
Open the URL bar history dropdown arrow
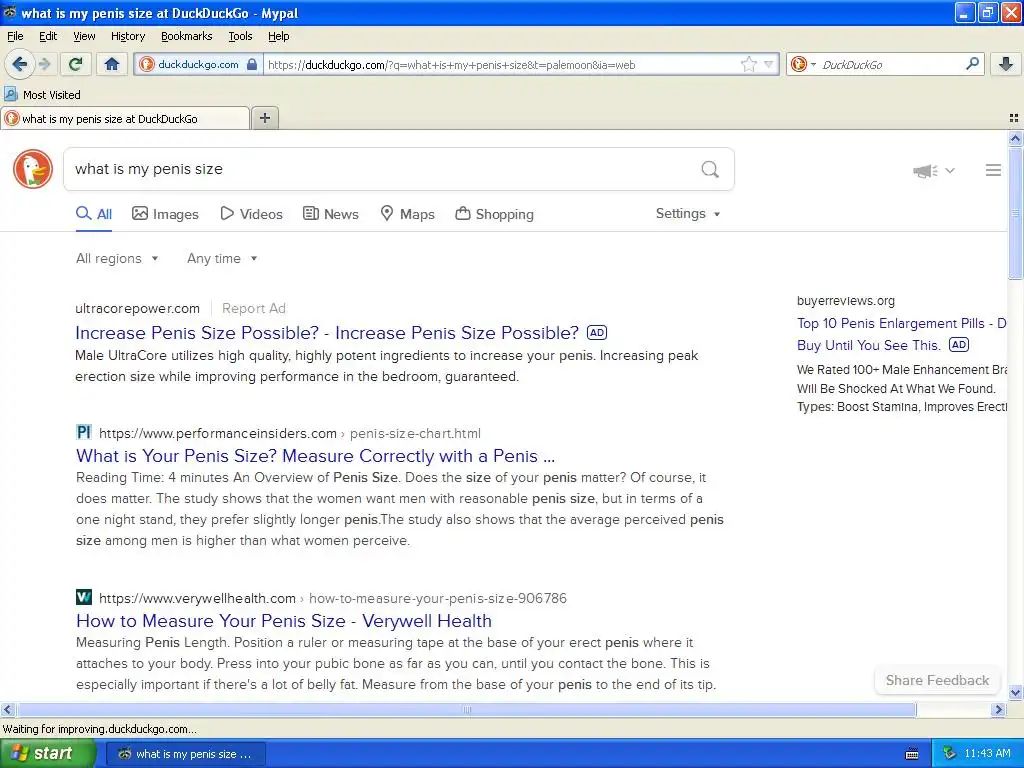pos(769,64)
